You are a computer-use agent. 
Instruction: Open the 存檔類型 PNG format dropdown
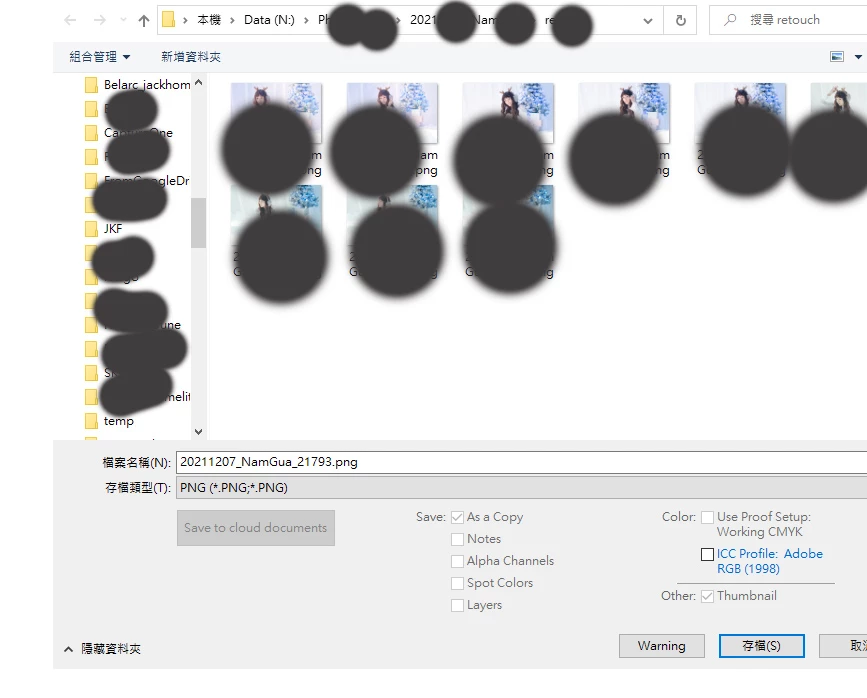pyautogui.click(x=521, y=488)
